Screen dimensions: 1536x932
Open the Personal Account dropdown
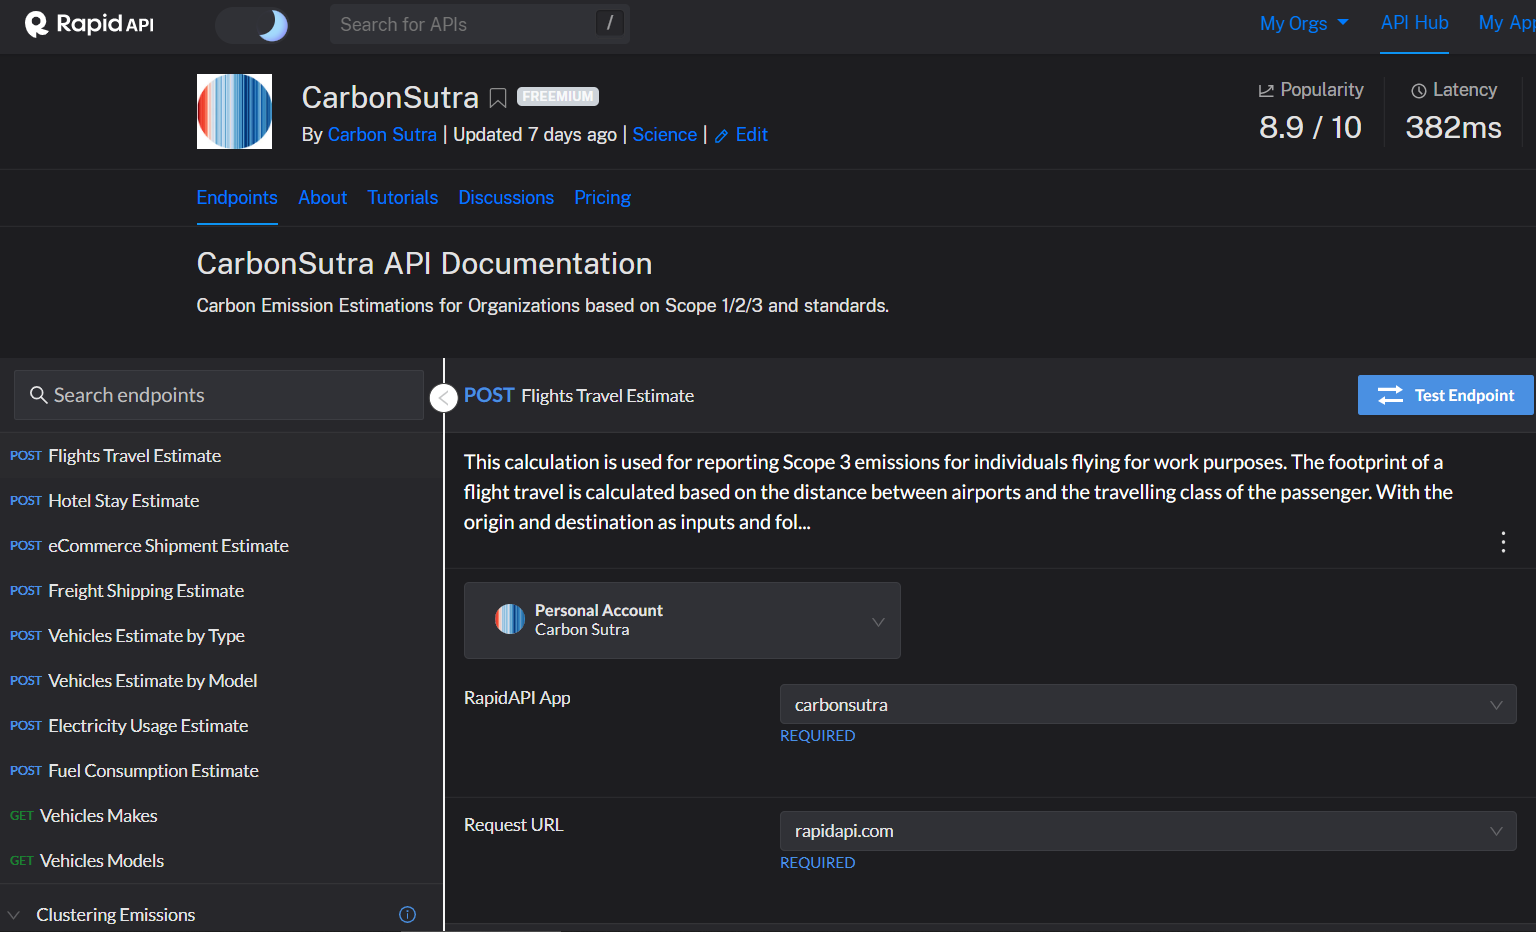coord(682,620)
